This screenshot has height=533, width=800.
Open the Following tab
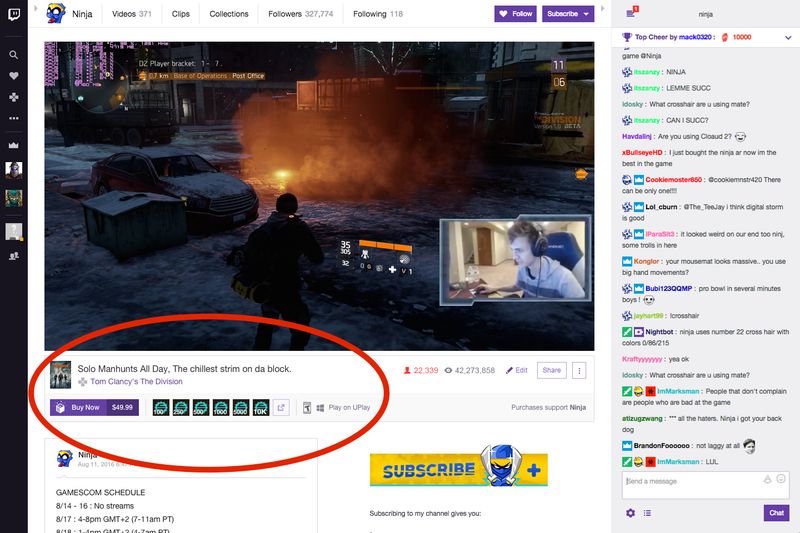point(378,14)
